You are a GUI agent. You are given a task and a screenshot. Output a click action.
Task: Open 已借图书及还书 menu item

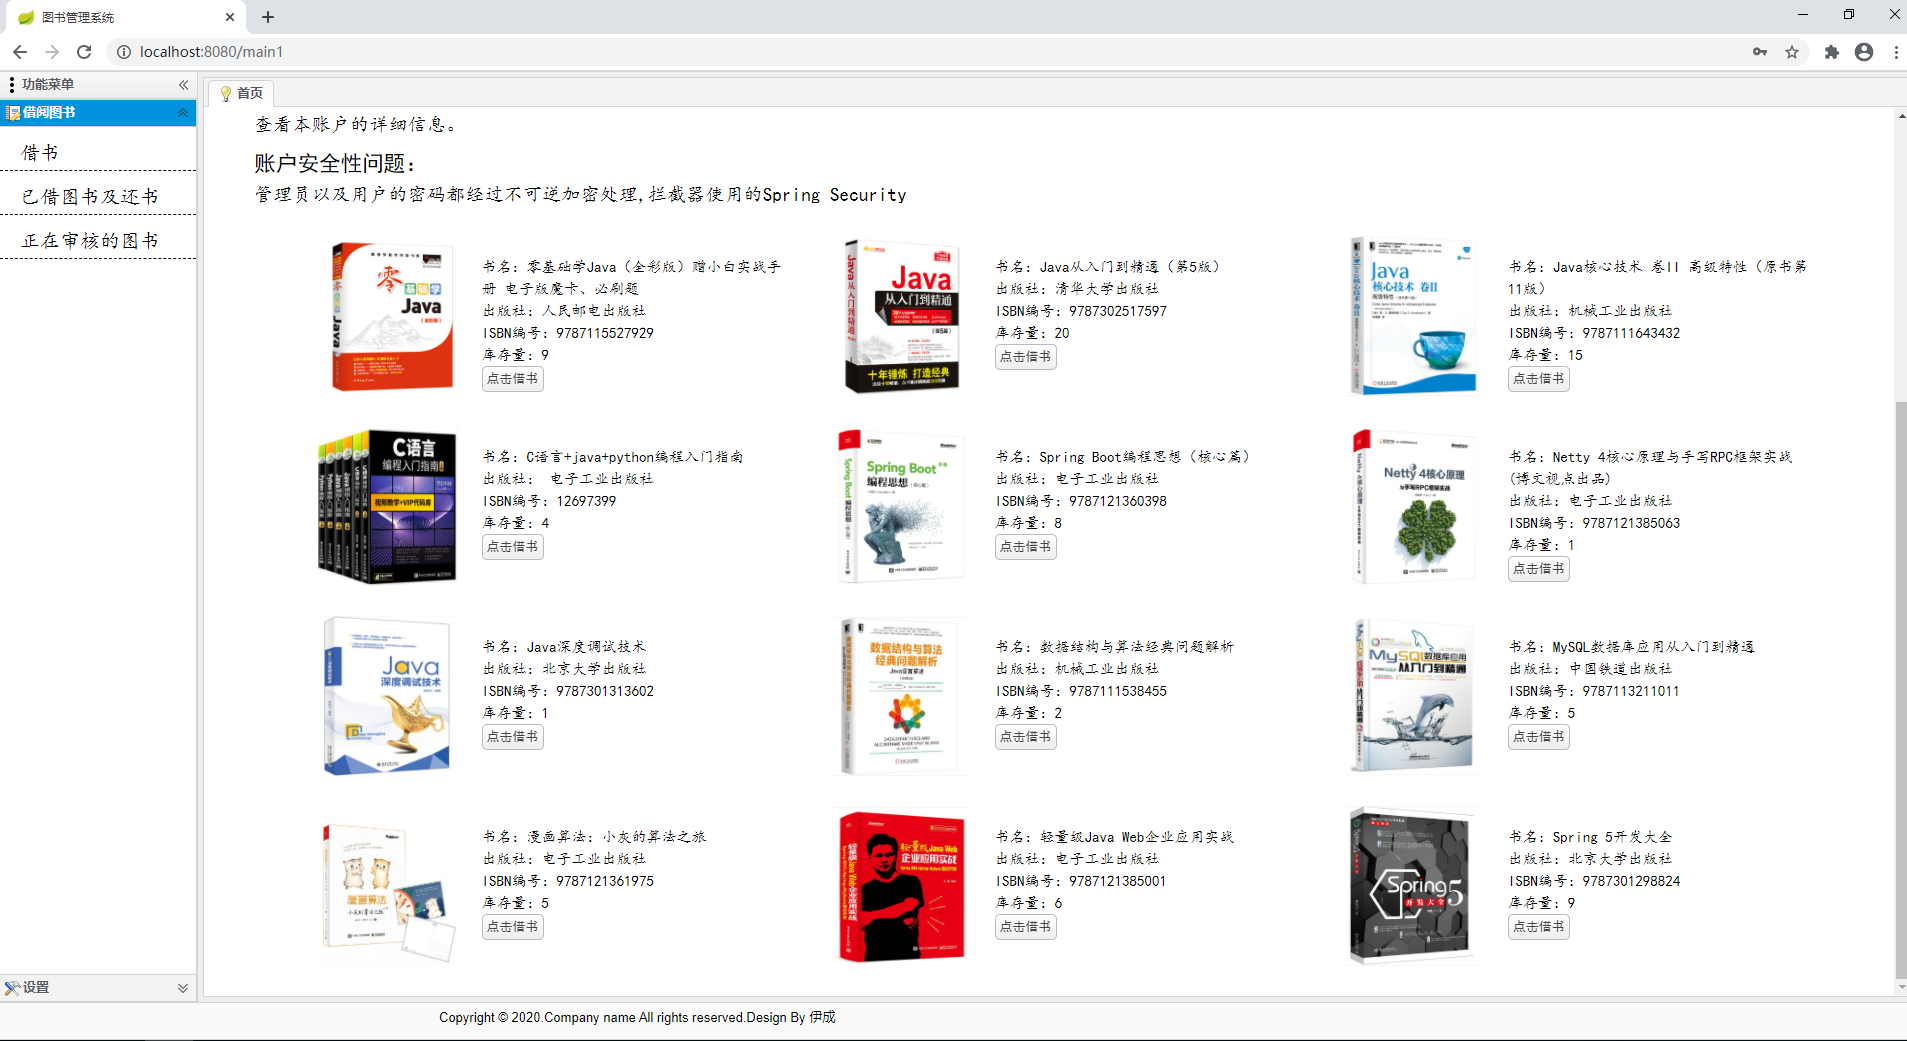pyautogui.click(x=90, y=197)
